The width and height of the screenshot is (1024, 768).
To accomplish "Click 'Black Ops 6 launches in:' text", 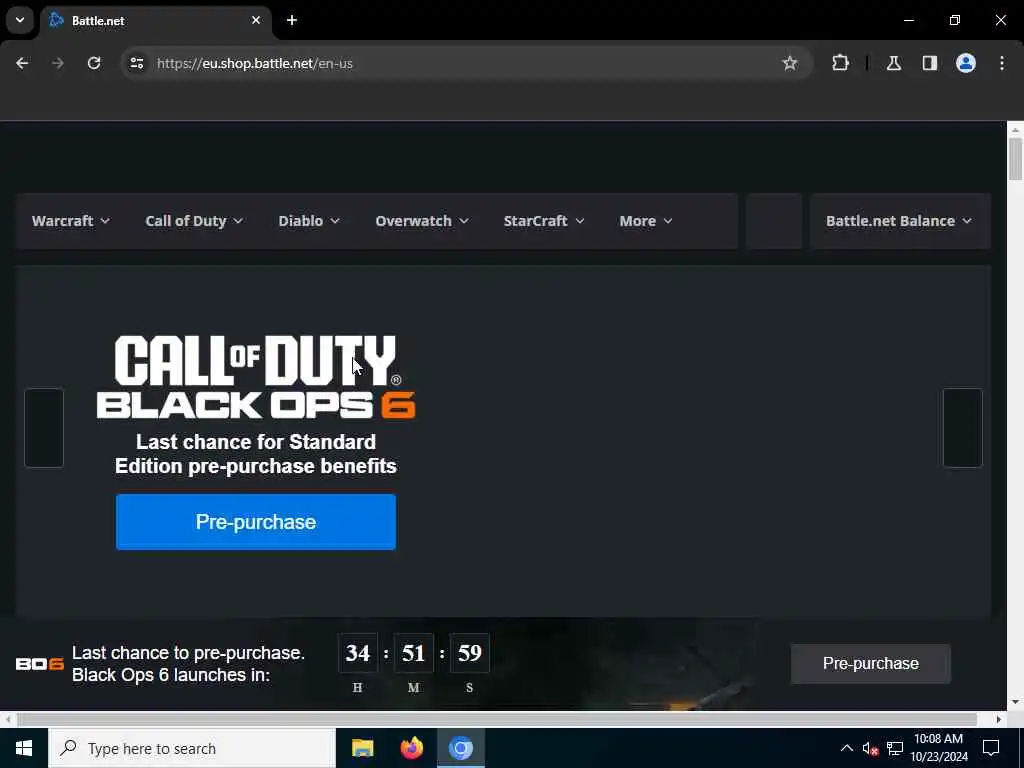I will pyautogui.click(x=170, y=675).
